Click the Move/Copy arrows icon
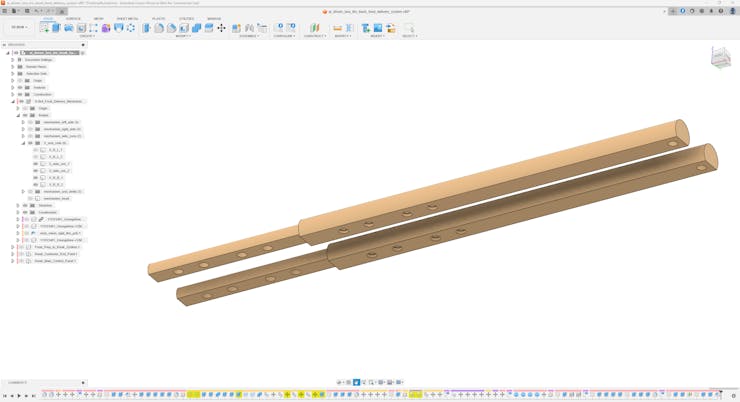The image size is (740, 402). (221, 28)
